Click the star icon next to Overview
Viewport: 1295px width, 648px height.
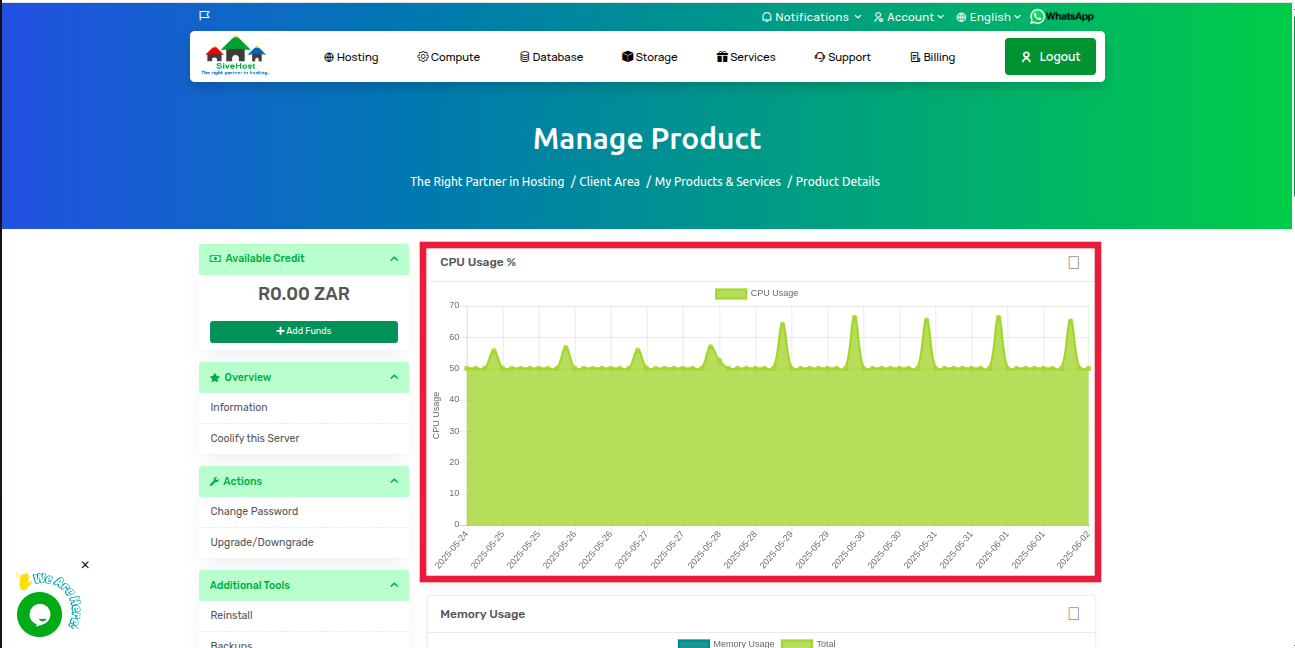[x=215, y=378]
